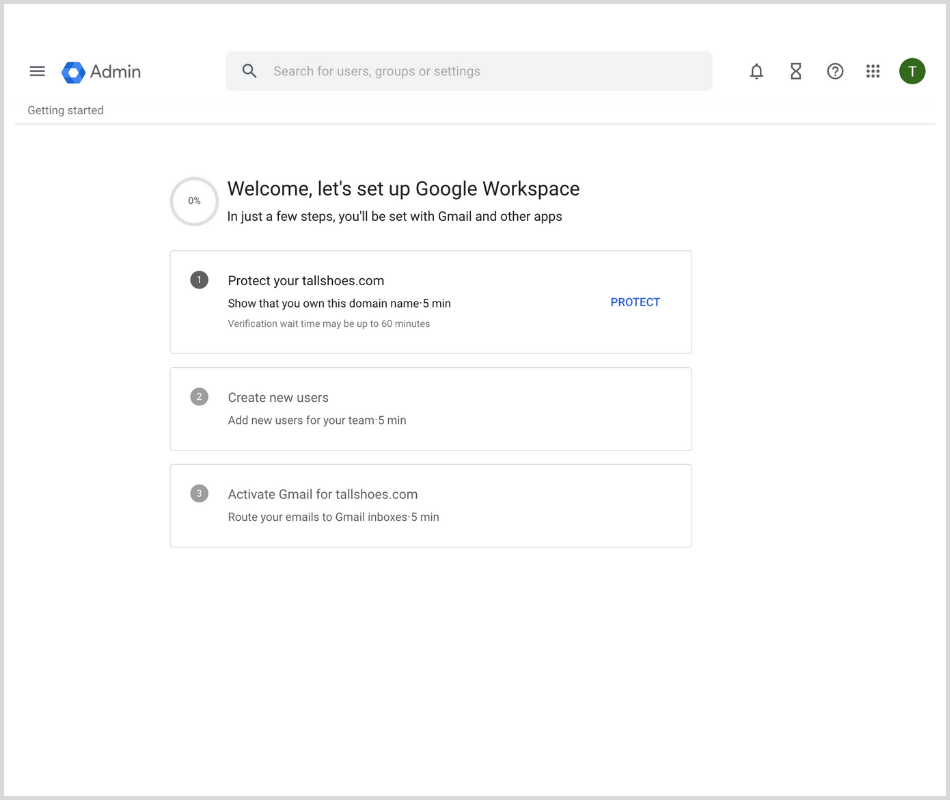Select the Activate Gmail for tallshoes.com step

[x=431, y=506]
